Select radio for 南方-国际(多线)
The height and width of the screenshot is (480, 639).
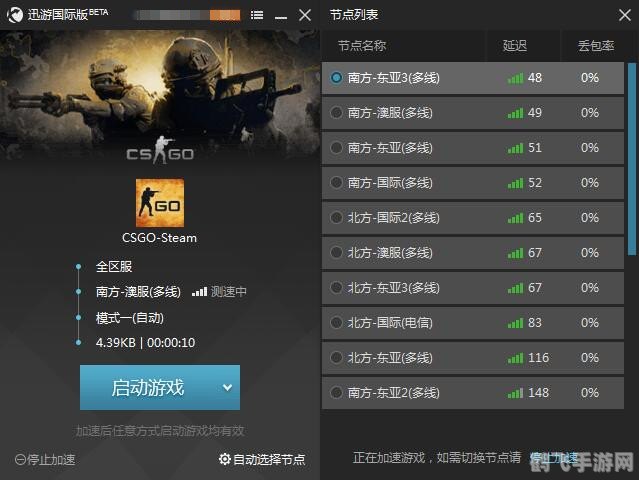click(336, 183)
